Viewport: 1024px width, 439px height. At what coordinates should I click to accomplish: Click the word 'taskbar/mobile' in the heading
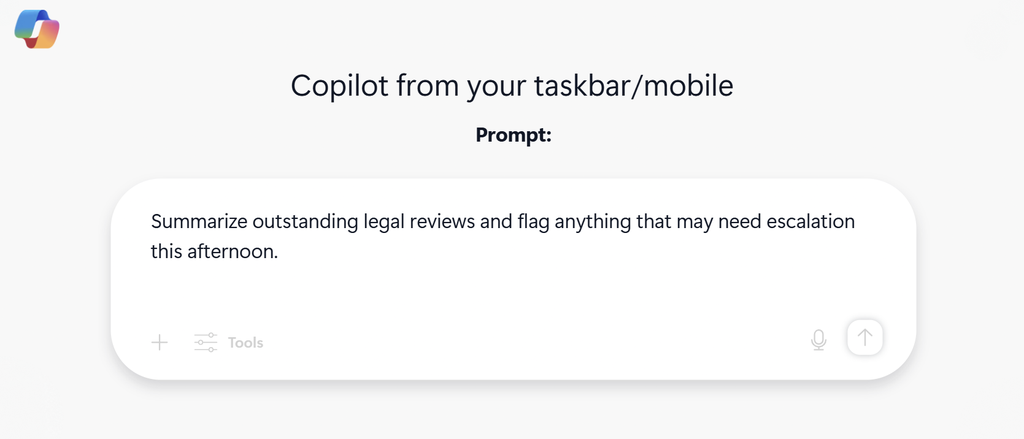pos(633,86)
